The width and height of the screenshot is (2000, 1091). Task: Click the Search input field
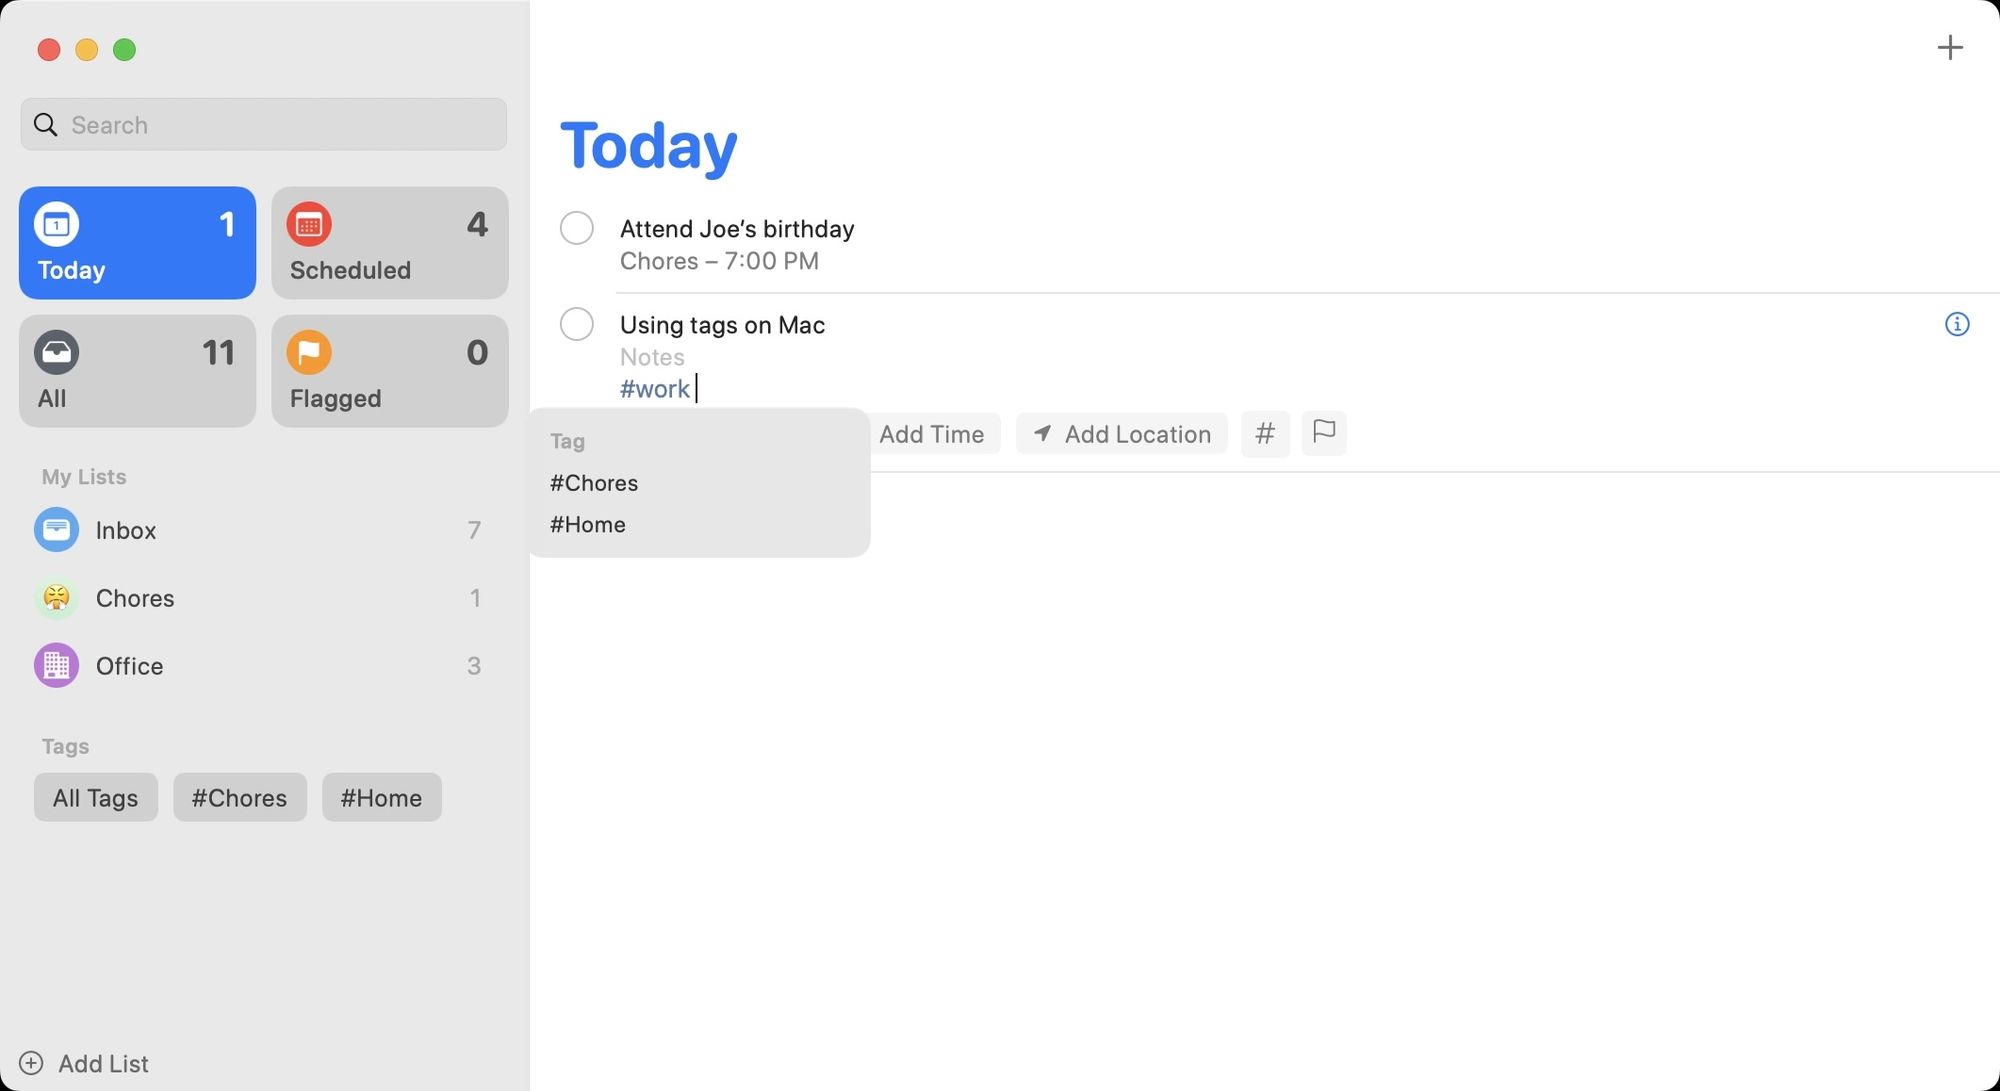pos(263,124)
